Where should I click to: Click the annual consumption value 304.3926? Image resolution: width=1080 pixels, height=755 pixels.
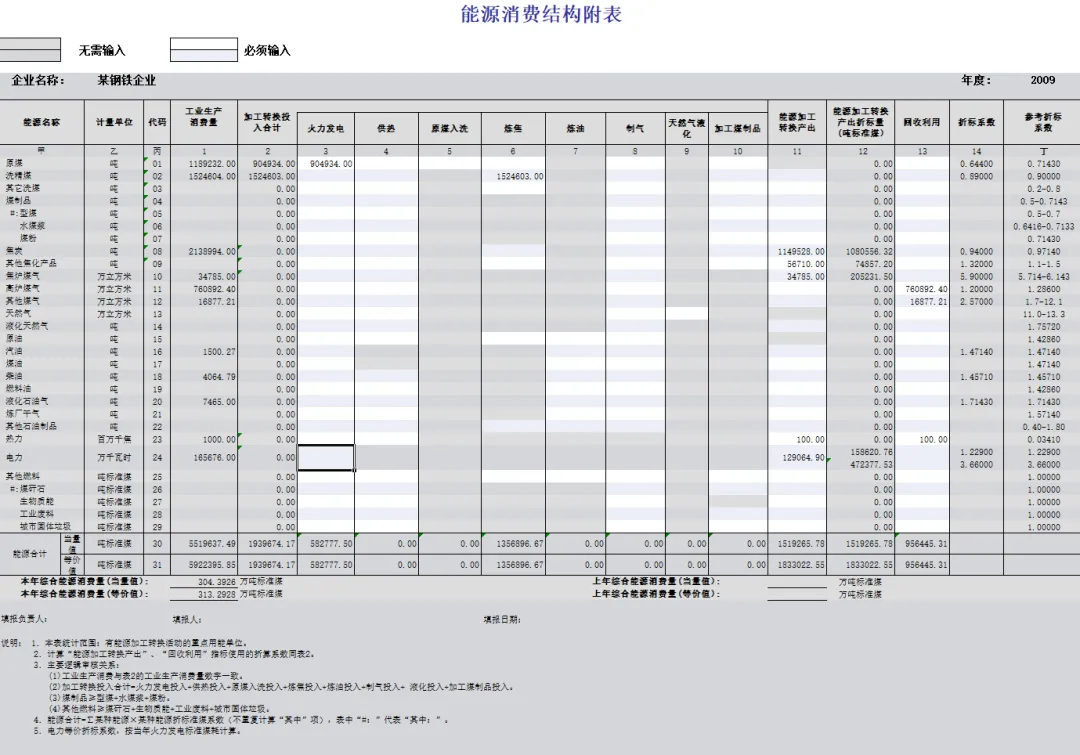217,582
